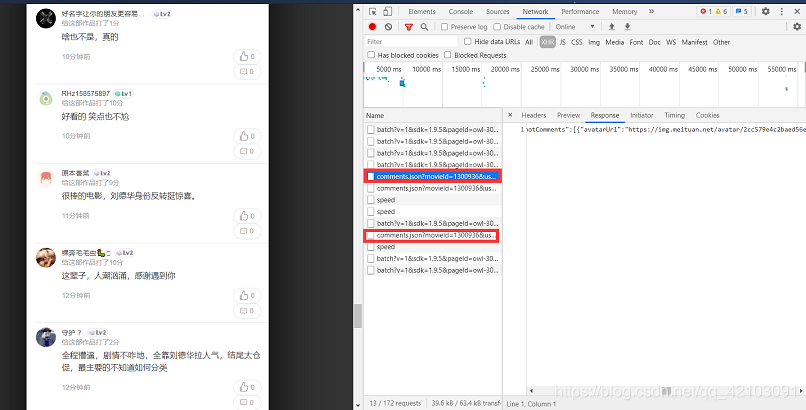The height and width of the screenshot is (410, 806).
Task: Open the Sources panel
Action: 498,11
